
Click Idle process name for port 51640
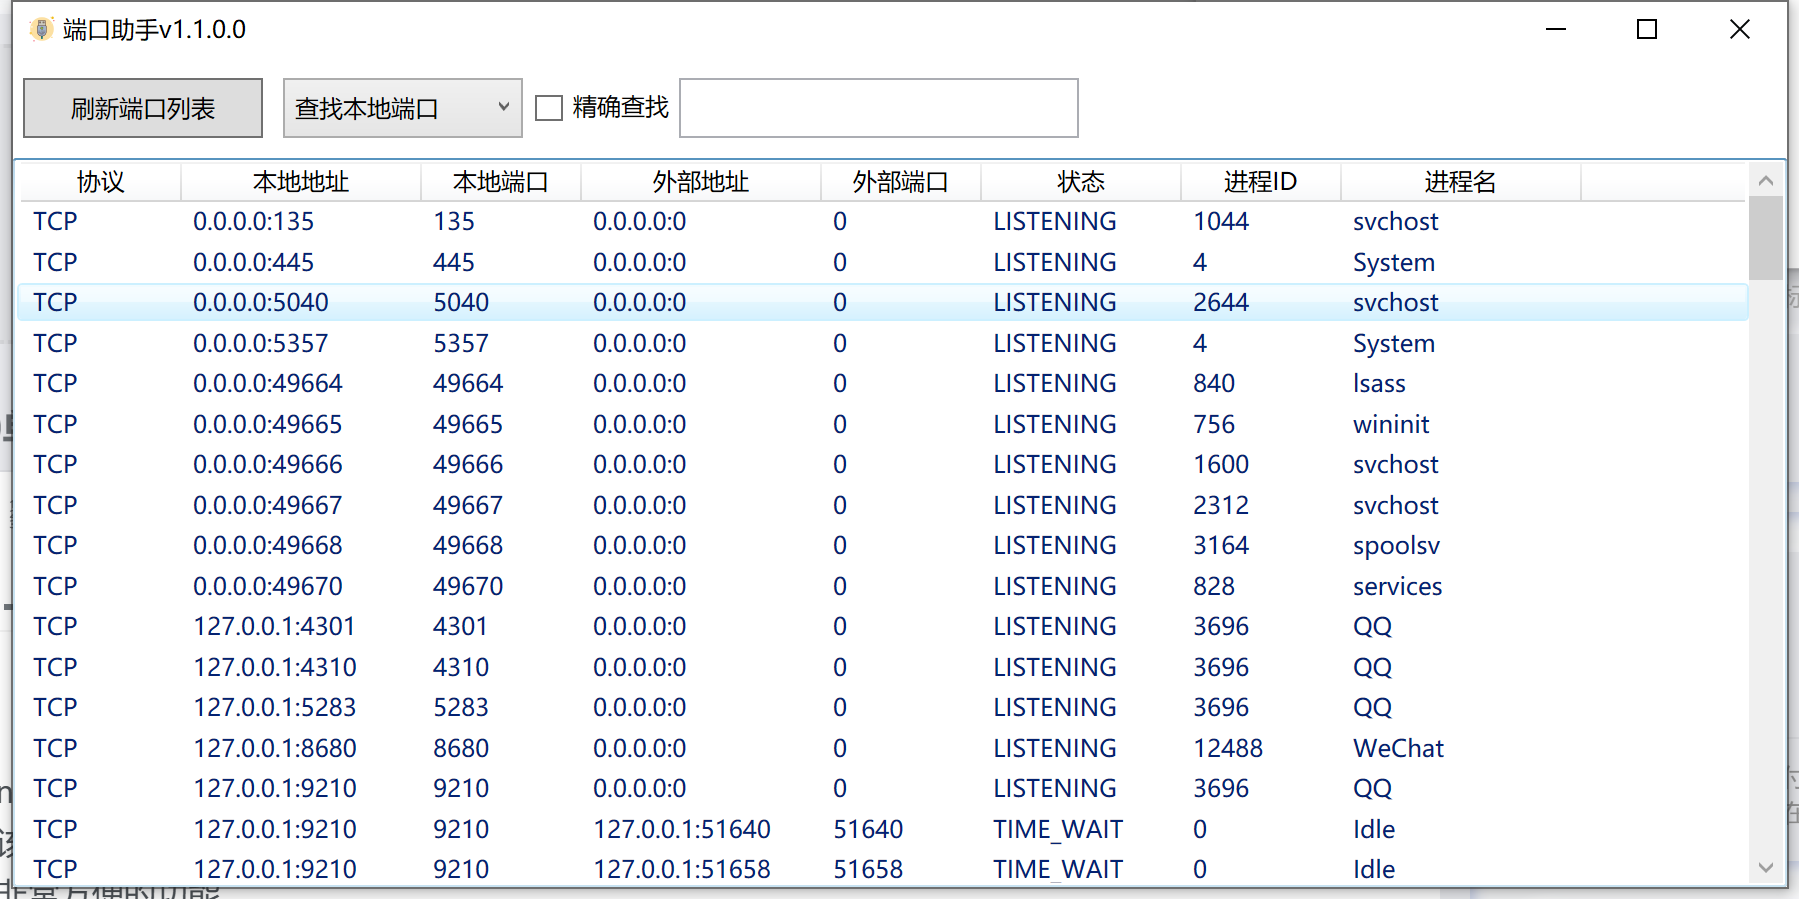pyautogui.click(x=1374, y=829)
